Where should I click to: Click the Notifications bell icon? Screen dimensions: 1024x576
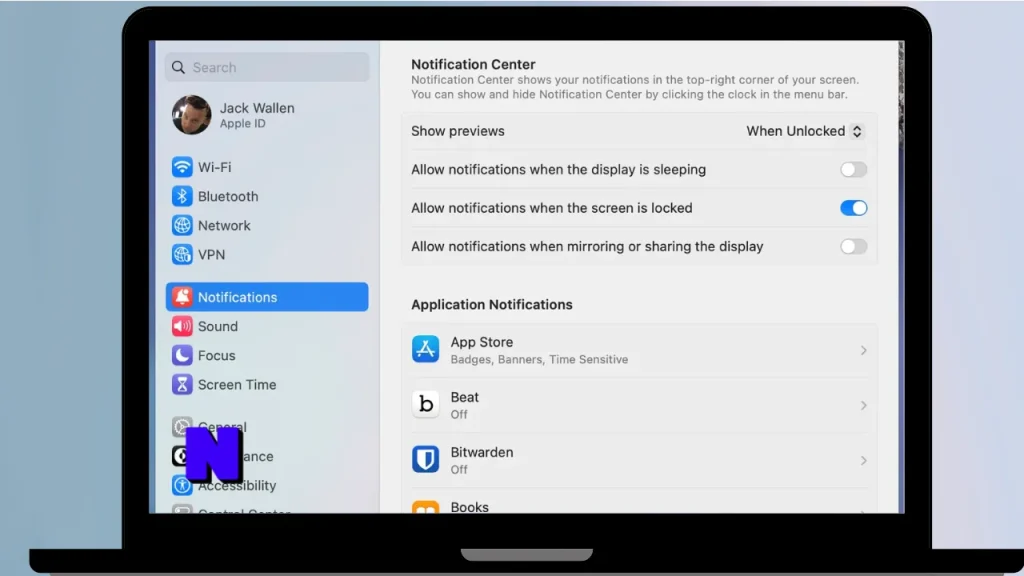click(182, 297)
